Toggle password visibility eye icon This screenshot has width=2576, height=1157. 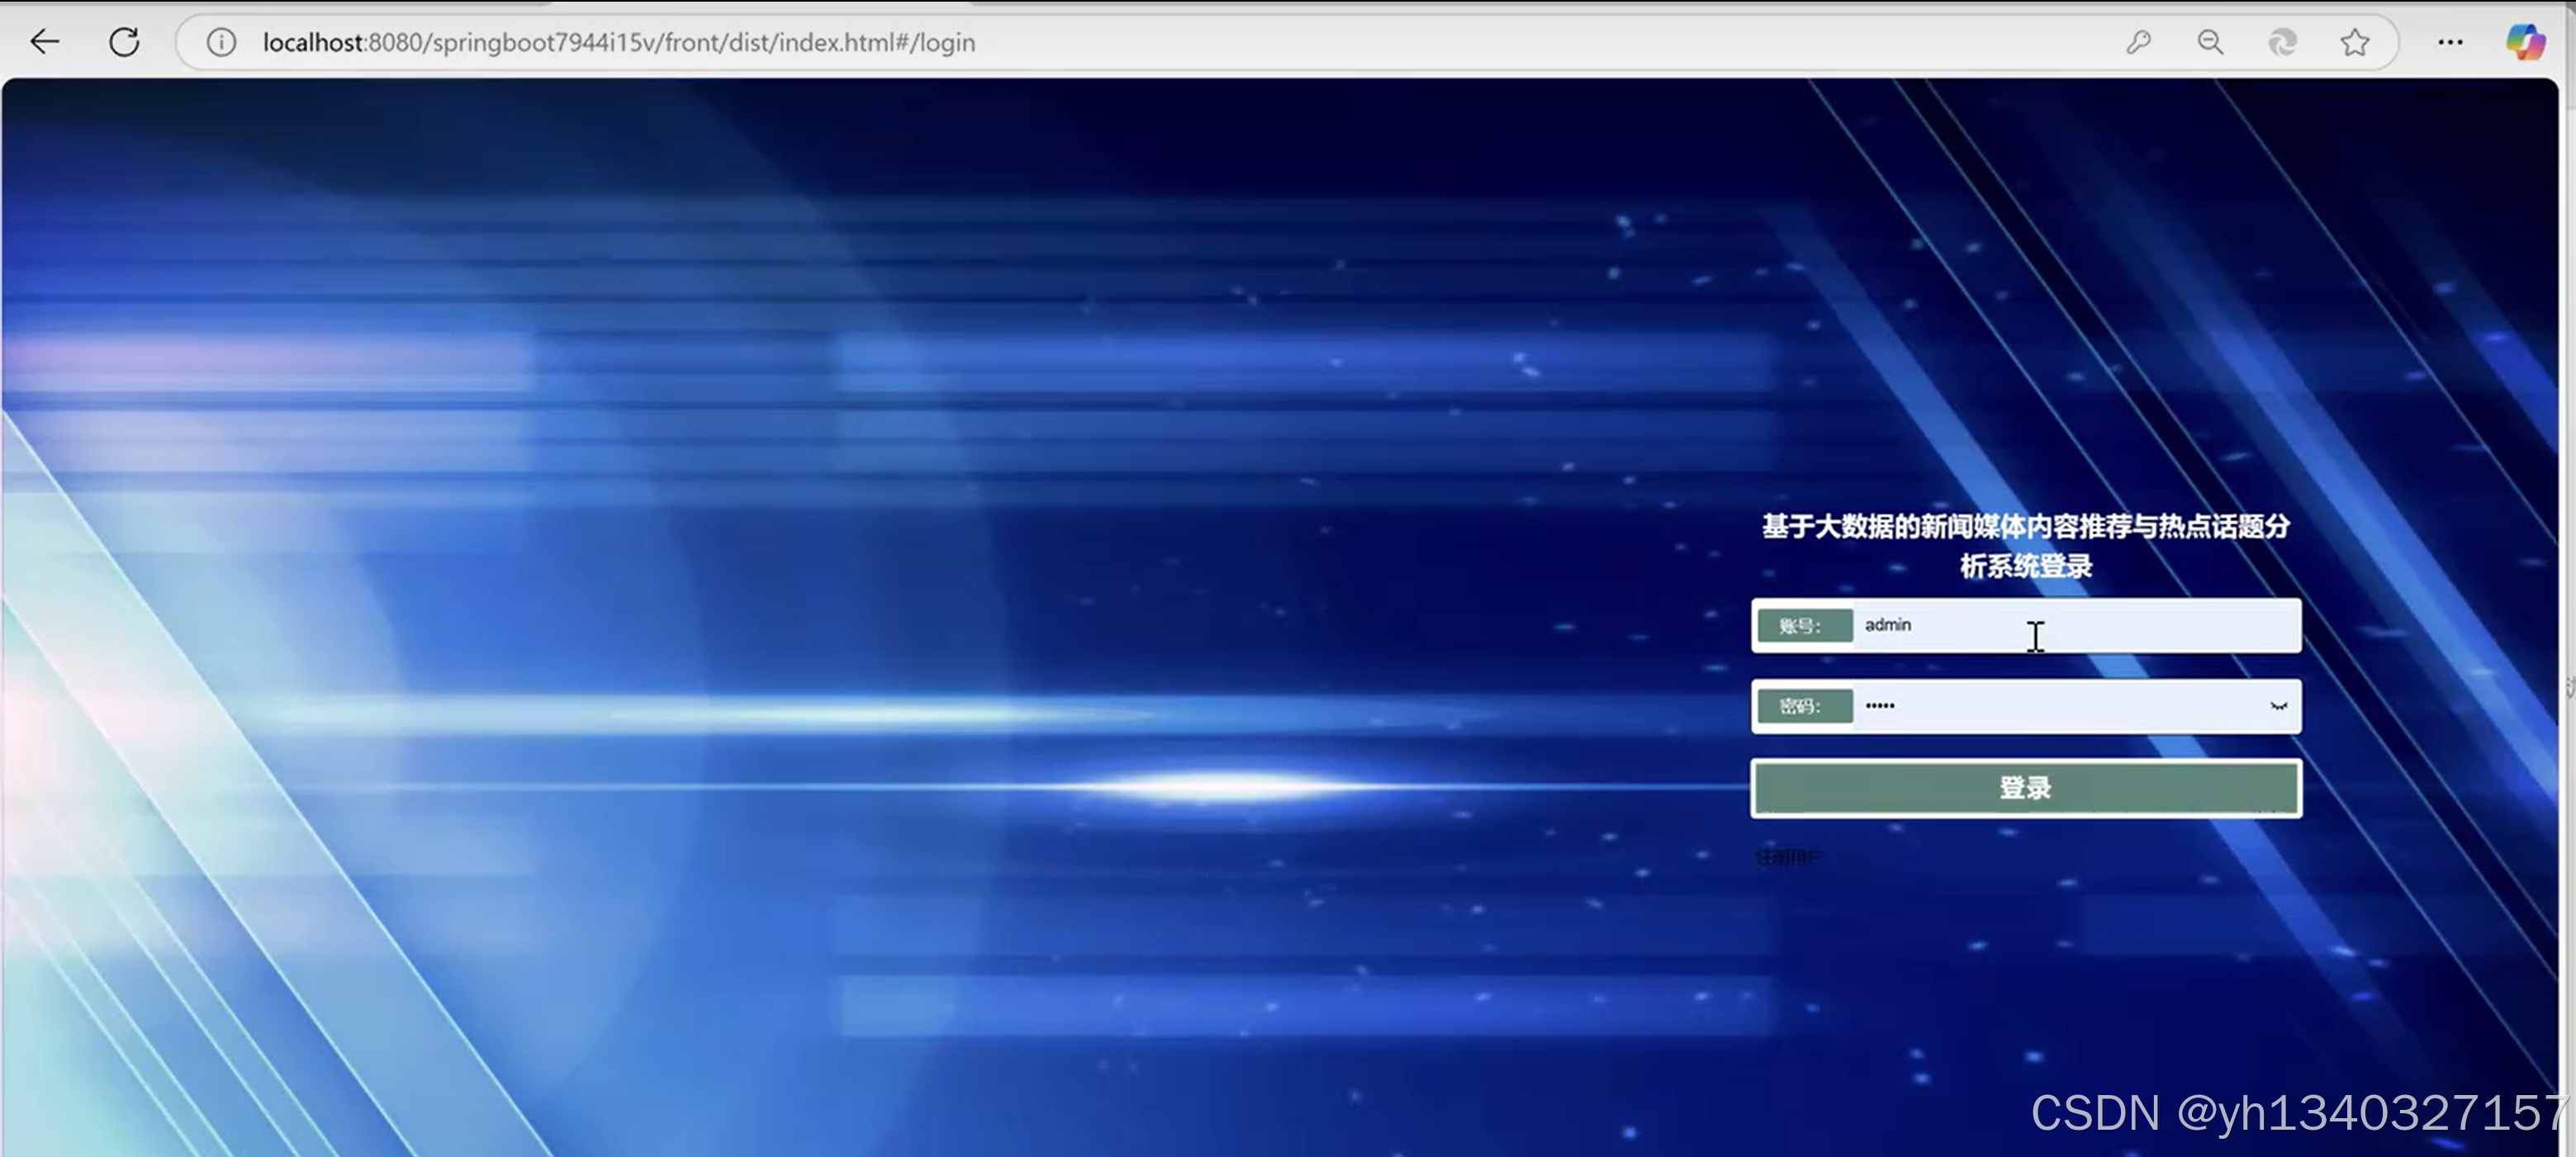point(2278,706)
